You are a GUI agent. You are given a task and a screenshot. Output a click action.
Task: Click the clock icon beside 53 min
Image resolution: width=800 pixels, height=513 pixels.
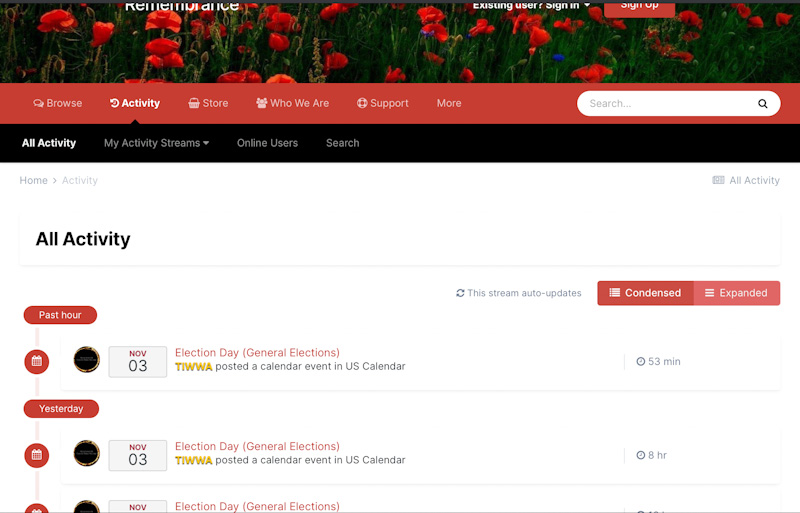click(x=641, y=361)
